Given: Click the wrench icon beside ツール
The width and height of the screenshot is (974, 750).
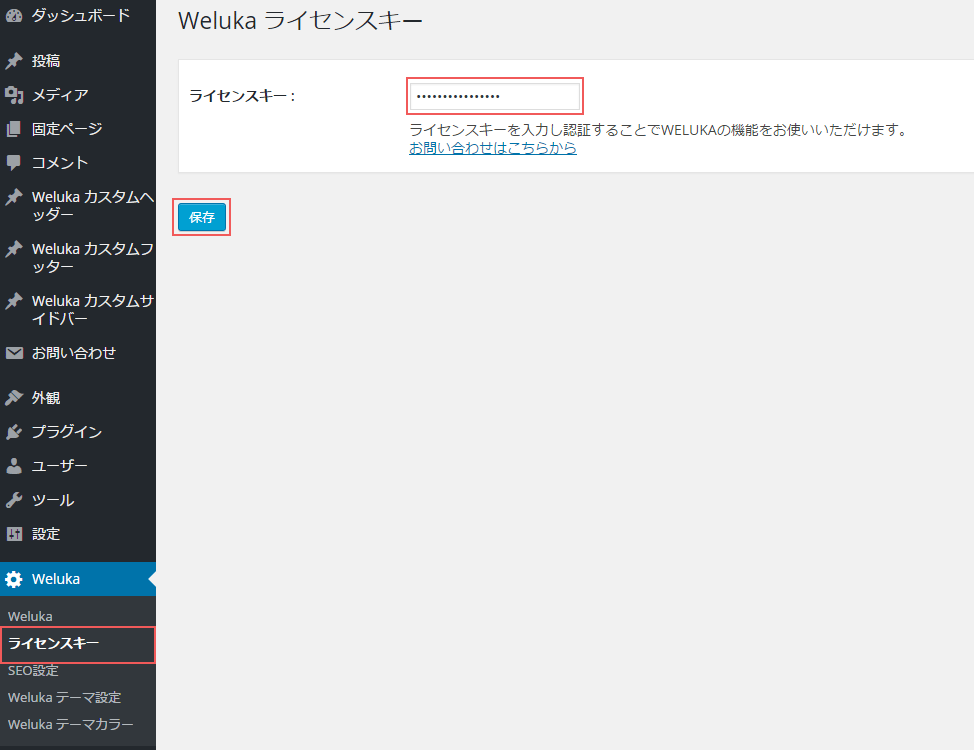Looking at the screenshot, I should click(14, 500).
